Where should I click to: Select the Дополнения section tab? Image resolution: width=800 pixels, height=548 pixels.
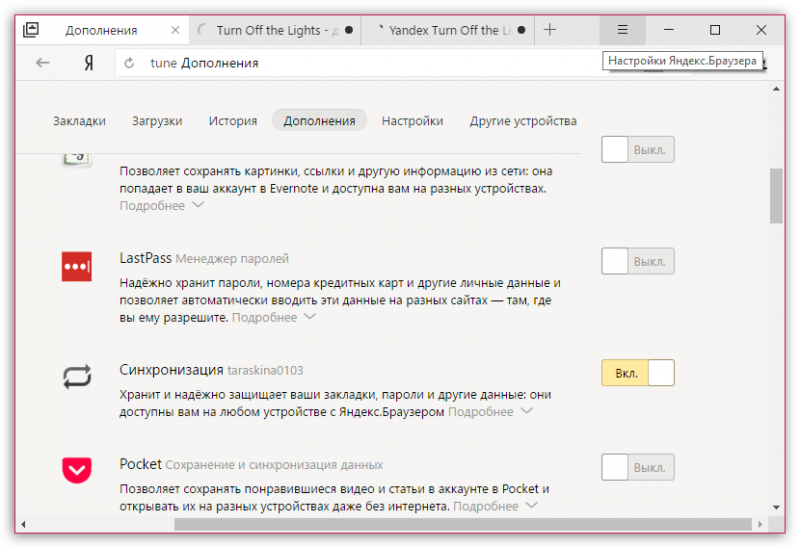pos(319,120)
